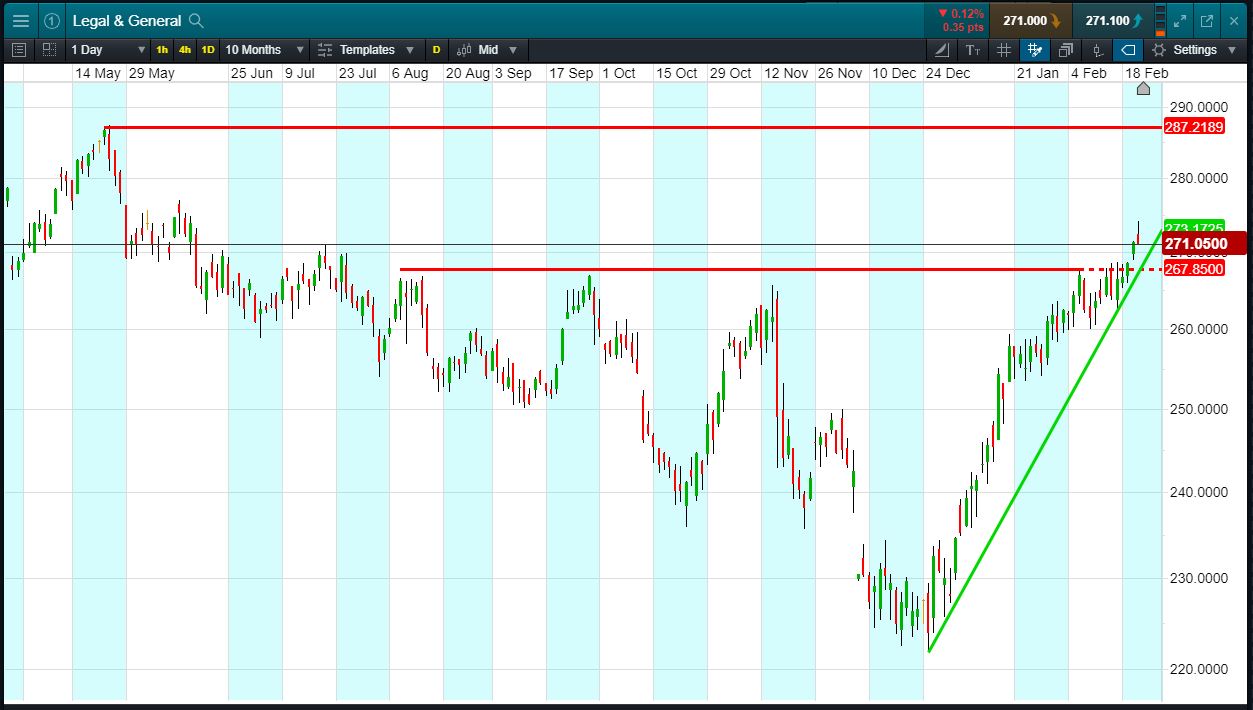Screen dimensions: 1253x710
Task: Toggle the chart grid lines icon
Action: [x=1004, y=49]
